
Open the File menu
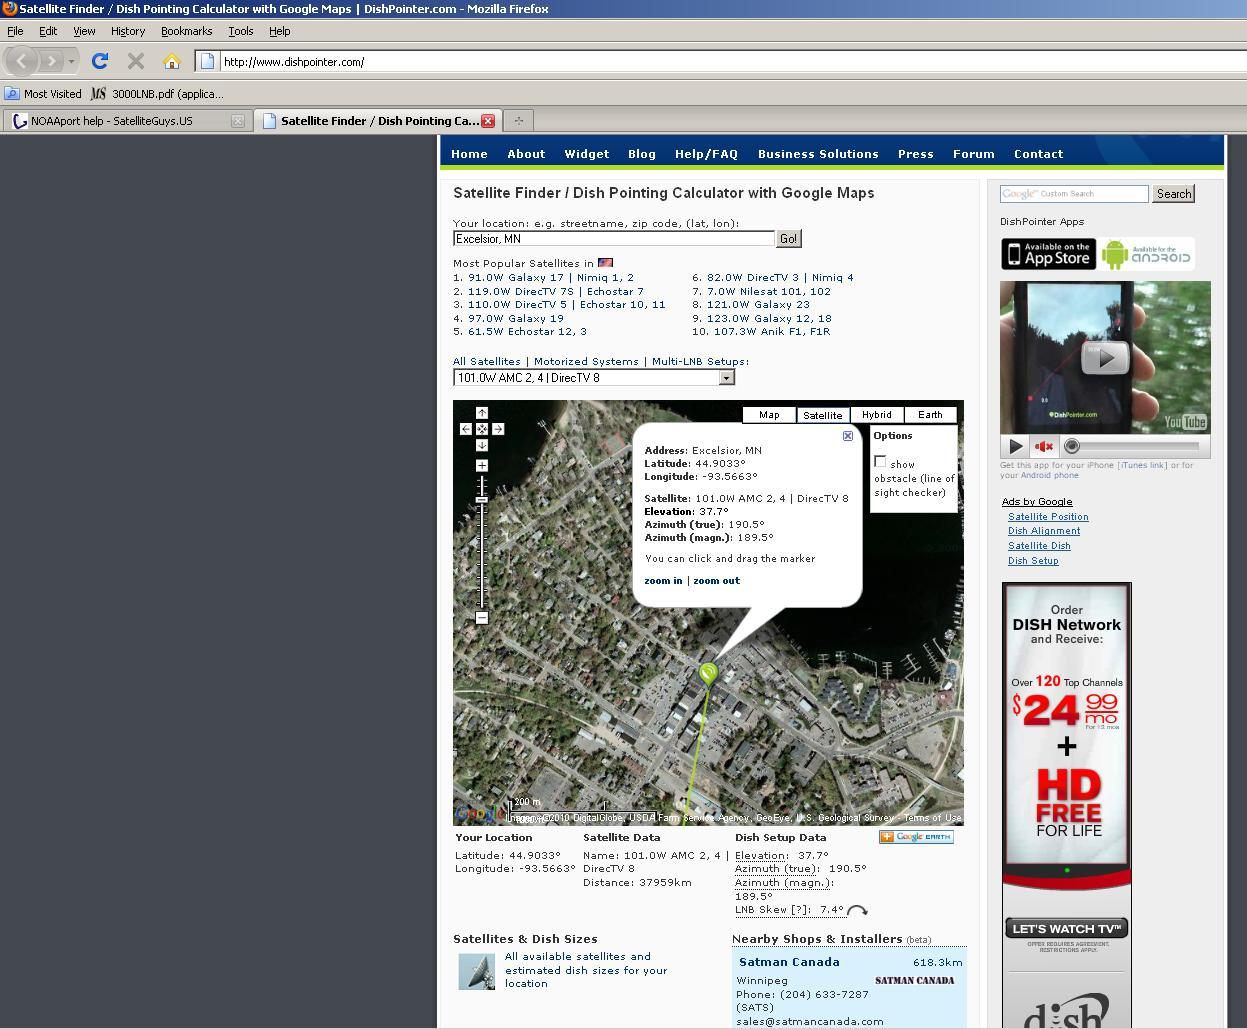coord(15,31)
